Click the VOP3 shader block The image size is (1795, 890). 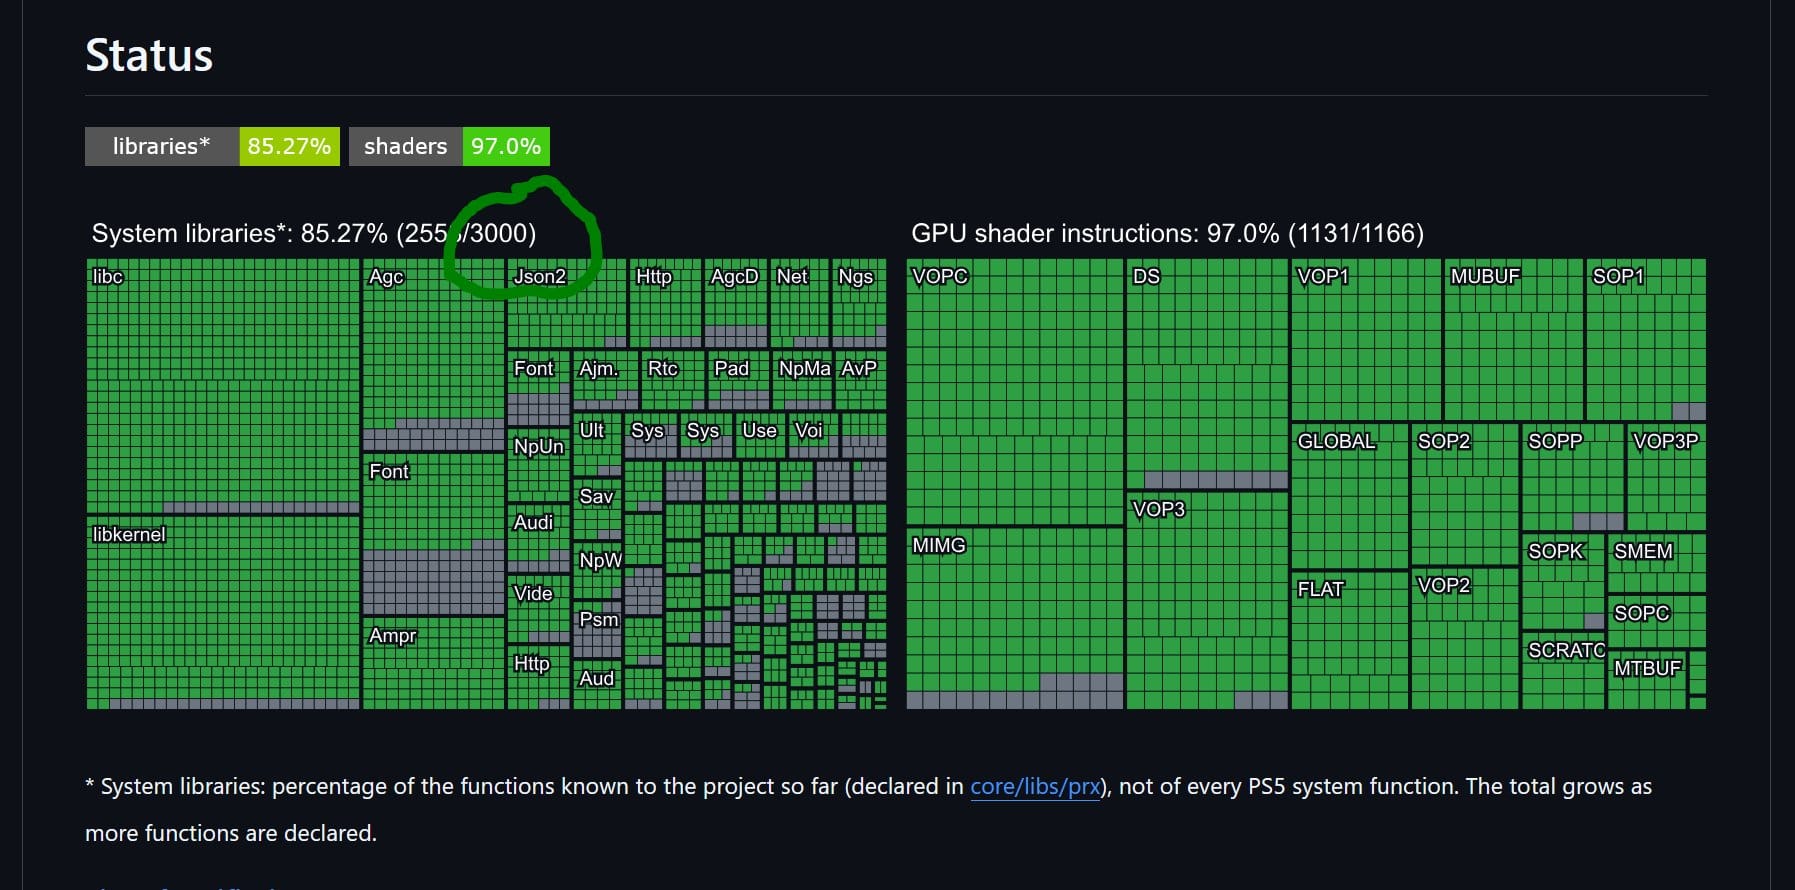click(x=1207, y=600)
